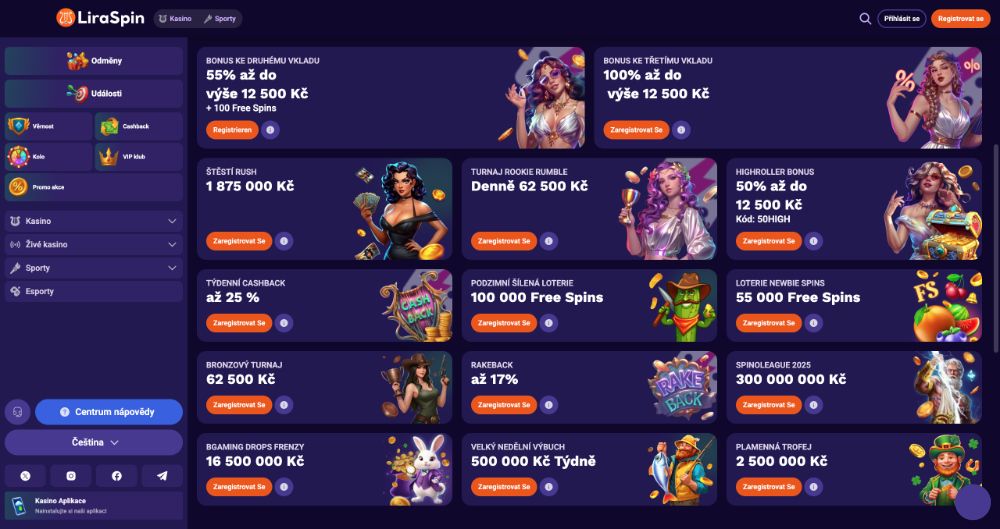Open the search magnifier icon
1000x529 pixels.
coord(865,19)
